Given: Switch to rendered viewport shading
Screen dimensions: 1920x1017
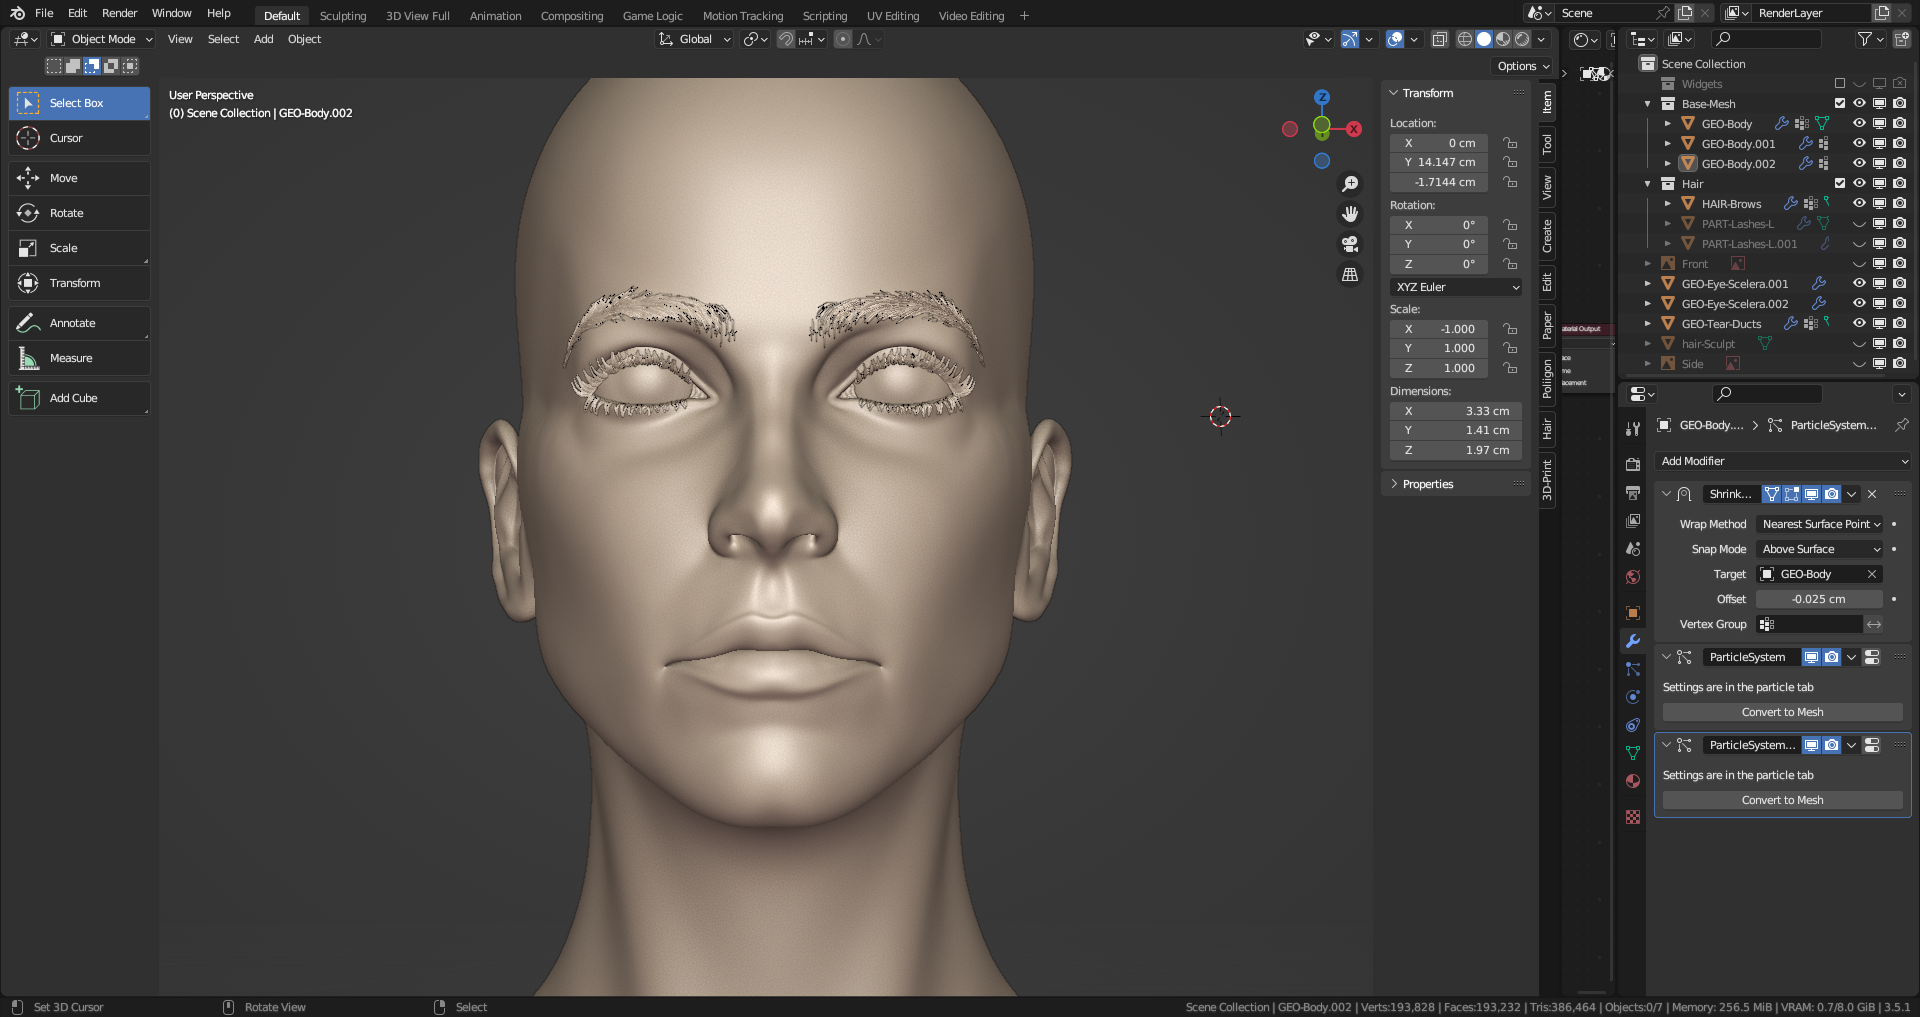Looking at the screenshot, I should pos(1522,39).
